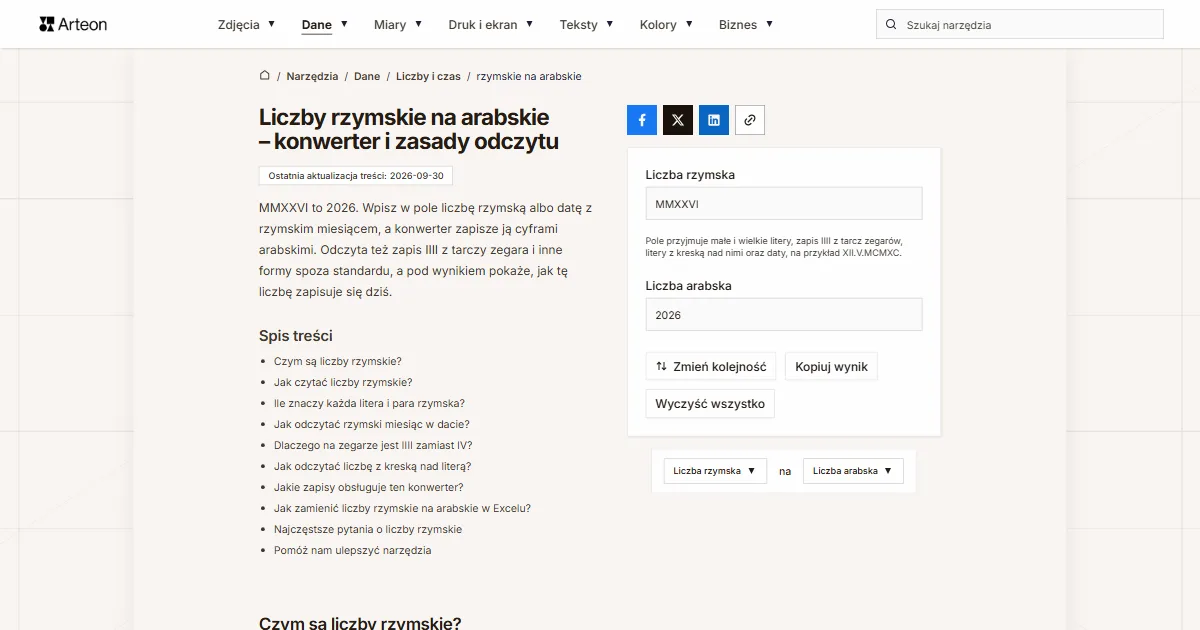This screenshot has height=630, width=1200.
Task: Focus the Liczba rzymska input field
Action: (784, 203)
